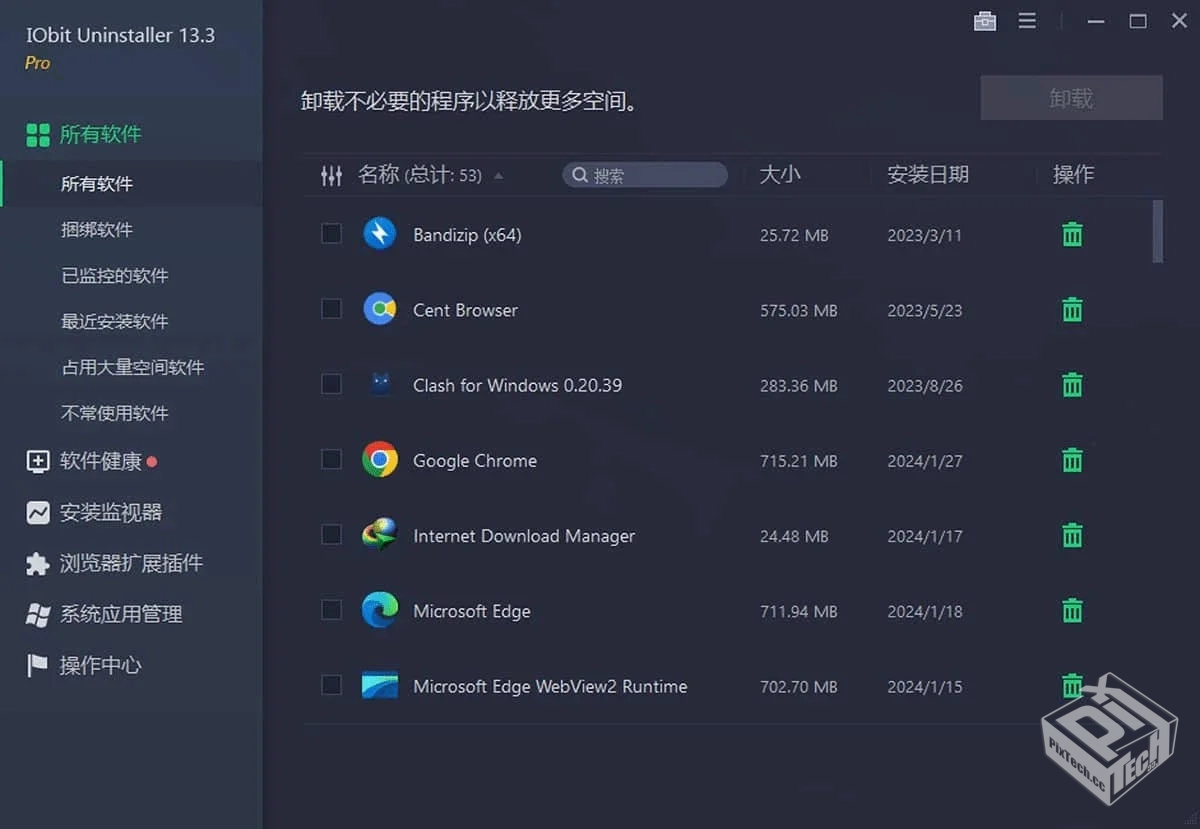This screenshot has height=829, width=1200.
Task: Select the Google Chrome checkbox
Action: coord(331,459)
